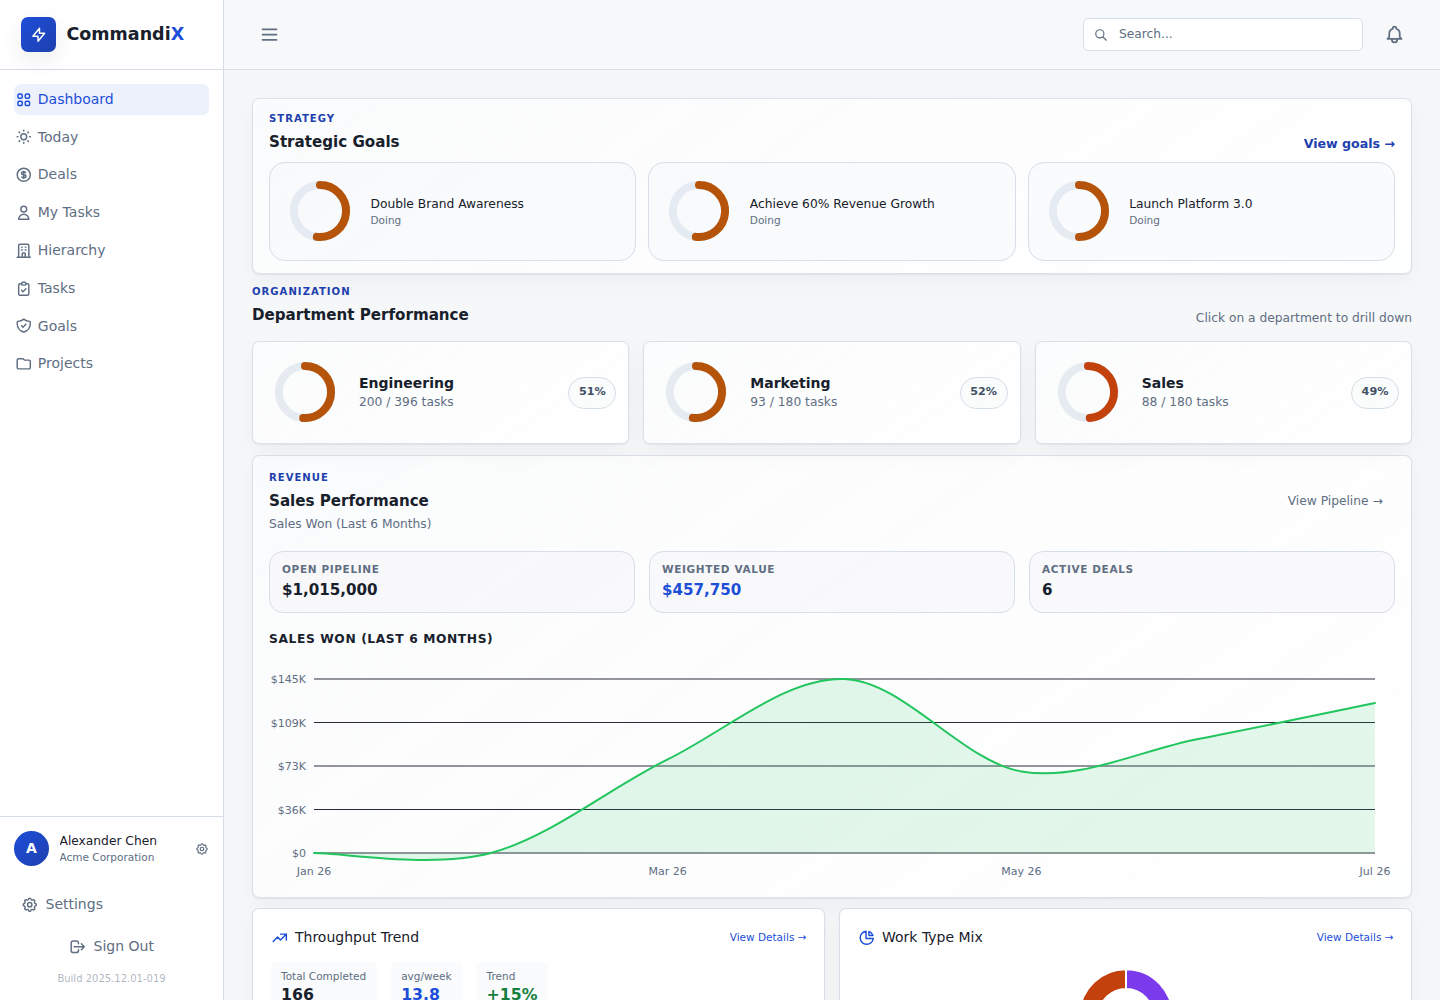Click the View goals link
This screenshot has height=1000, width=1440.
(x=1349, y=144)
